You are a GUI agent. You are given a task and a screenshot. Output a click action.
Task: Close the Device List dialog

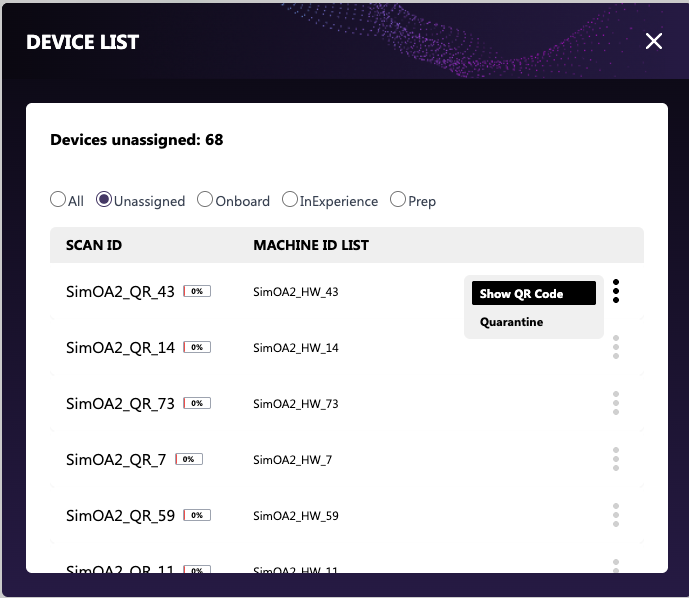pyautogui.click(x=654, y=41)
